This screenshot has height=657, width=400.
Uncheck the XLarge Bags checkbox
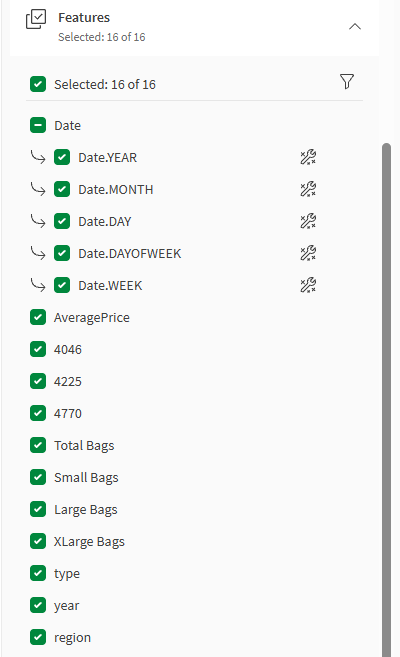point(38,541)
